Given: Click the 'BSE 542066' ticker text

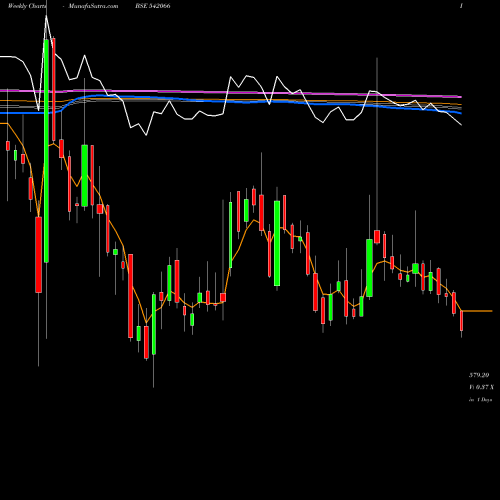Looking at the screenshot, I should (x=153, y=6).
